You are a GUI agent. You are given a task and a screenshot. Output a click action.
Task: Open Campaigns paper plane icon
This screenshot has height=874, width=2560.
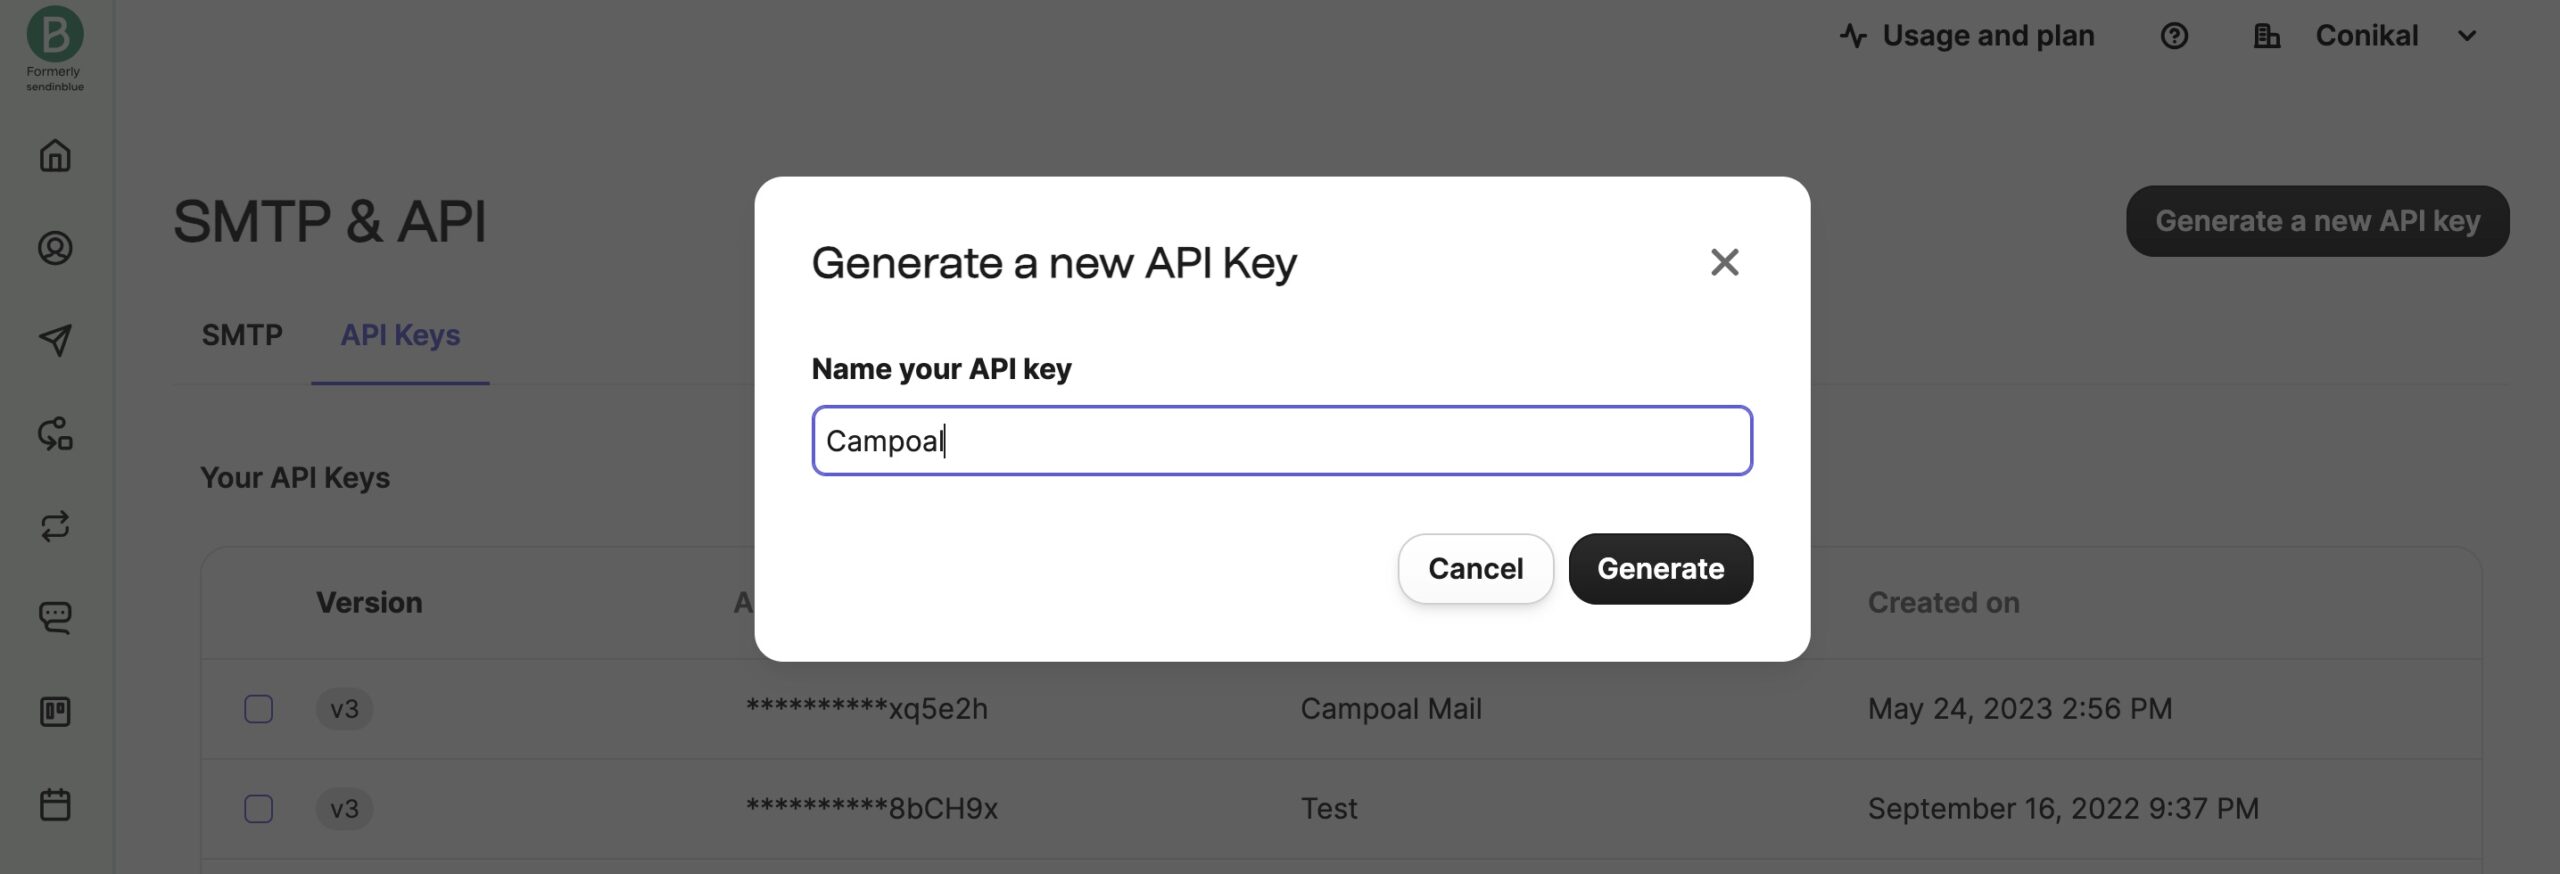[x=55, y=340]
